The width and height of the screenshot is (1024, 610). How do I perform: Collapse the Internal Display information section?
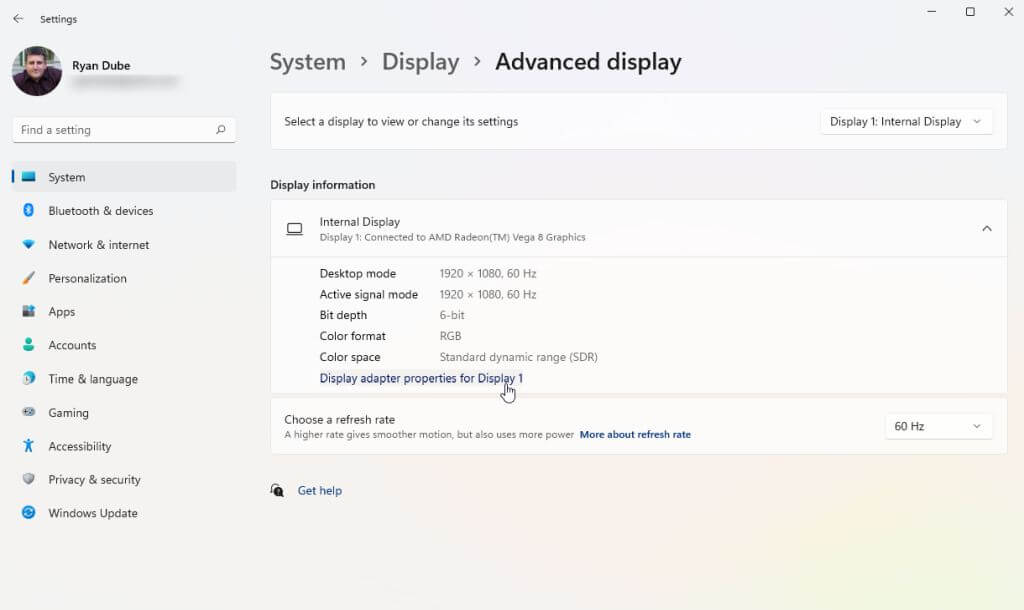point(986,229)
